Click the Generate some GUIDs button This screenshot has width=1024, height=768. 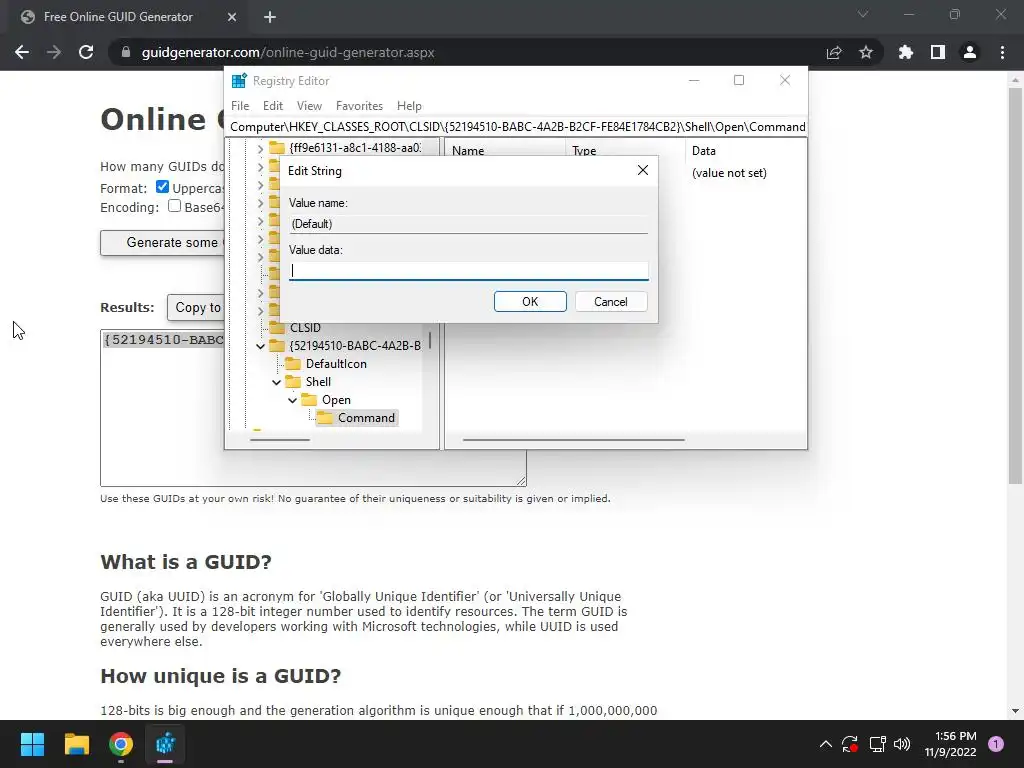[x=162, y=242]
